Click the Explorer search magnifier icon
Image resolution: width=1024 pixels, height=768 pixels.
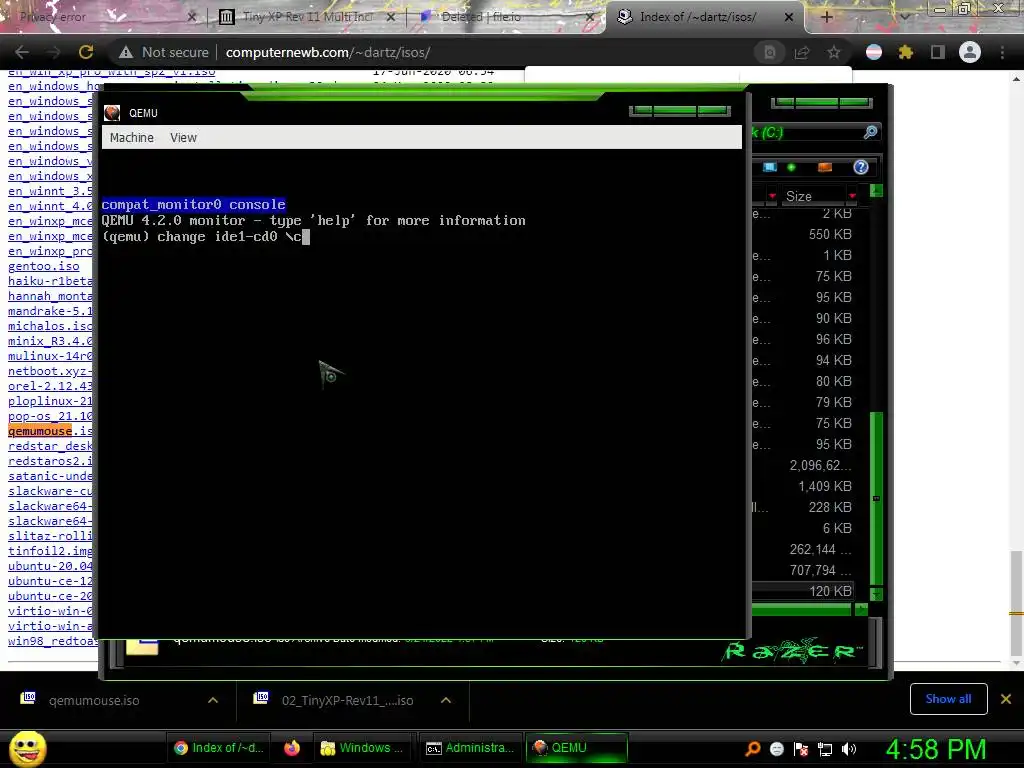[x=870, y=133]
